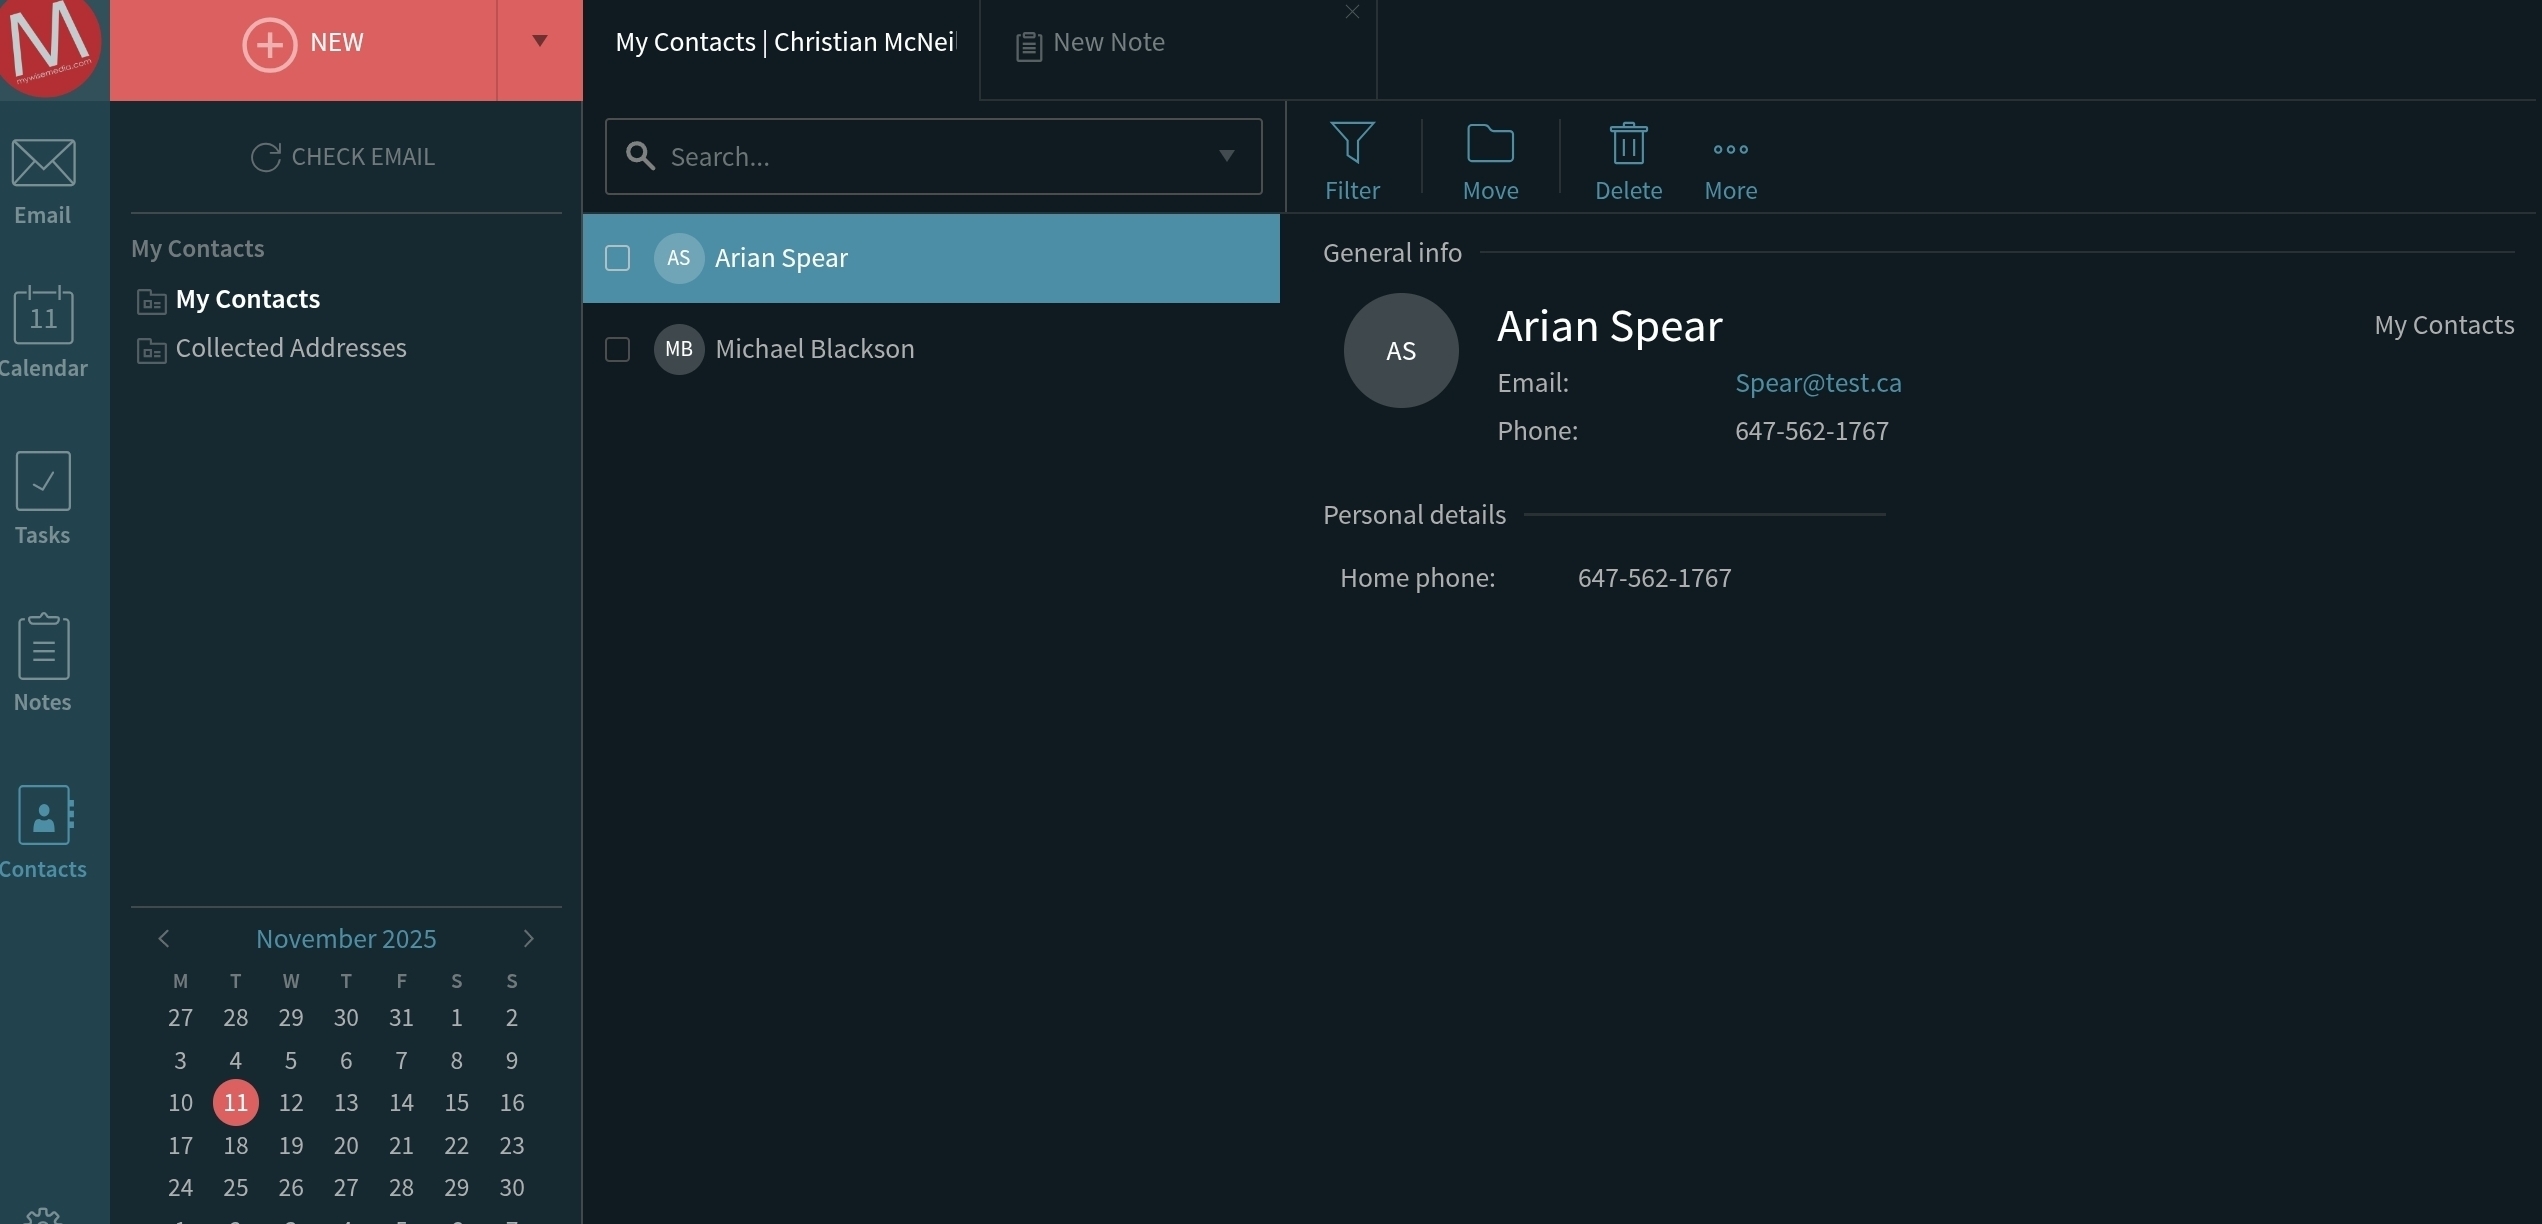Go to next month in mini calendar

tap(529, 938)
